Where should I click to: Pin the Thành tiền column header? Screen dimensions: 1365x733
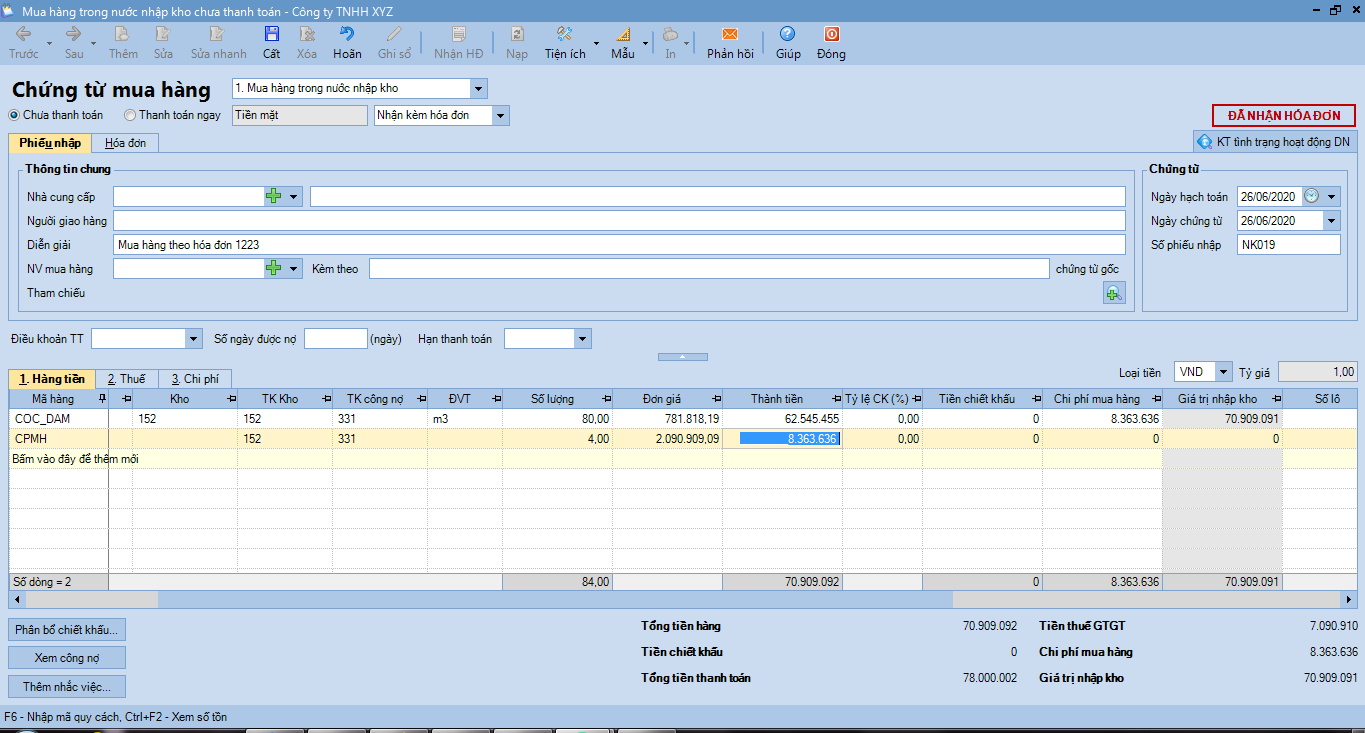pos(836,399)
